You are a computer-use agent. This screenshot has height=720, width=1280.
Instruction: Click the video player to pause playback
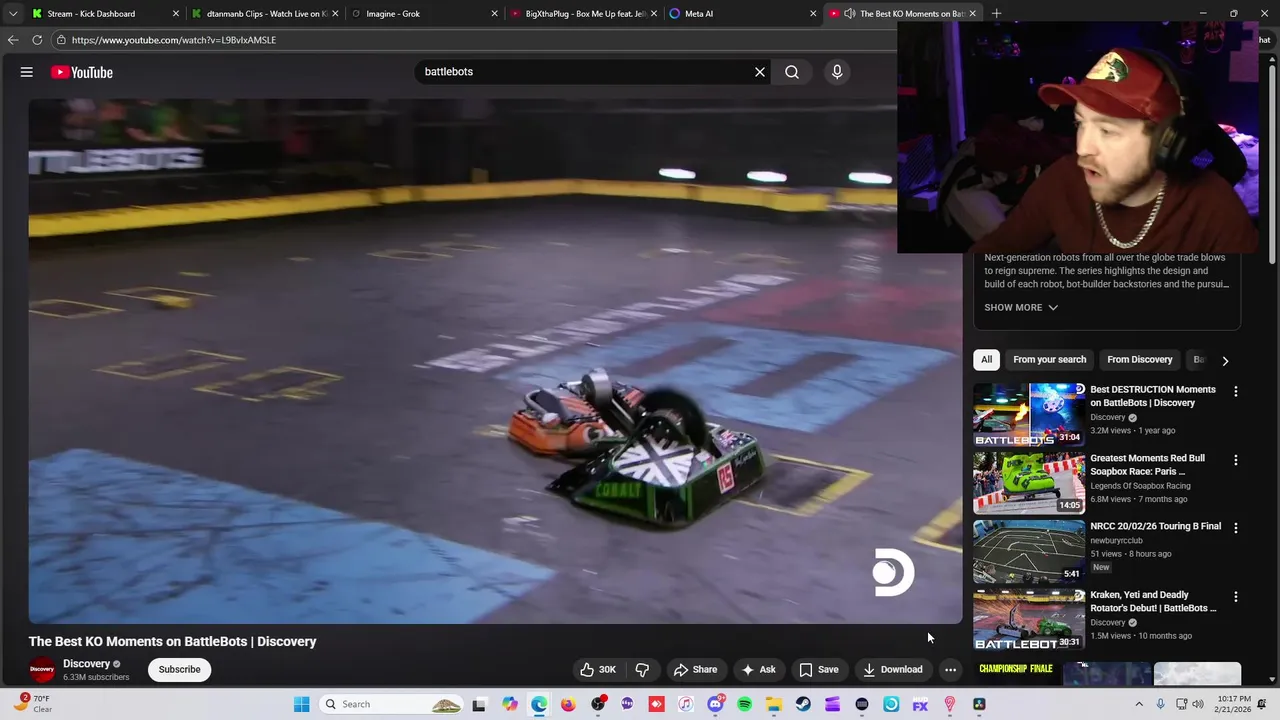pyautogui.click(x=495, y=360)
